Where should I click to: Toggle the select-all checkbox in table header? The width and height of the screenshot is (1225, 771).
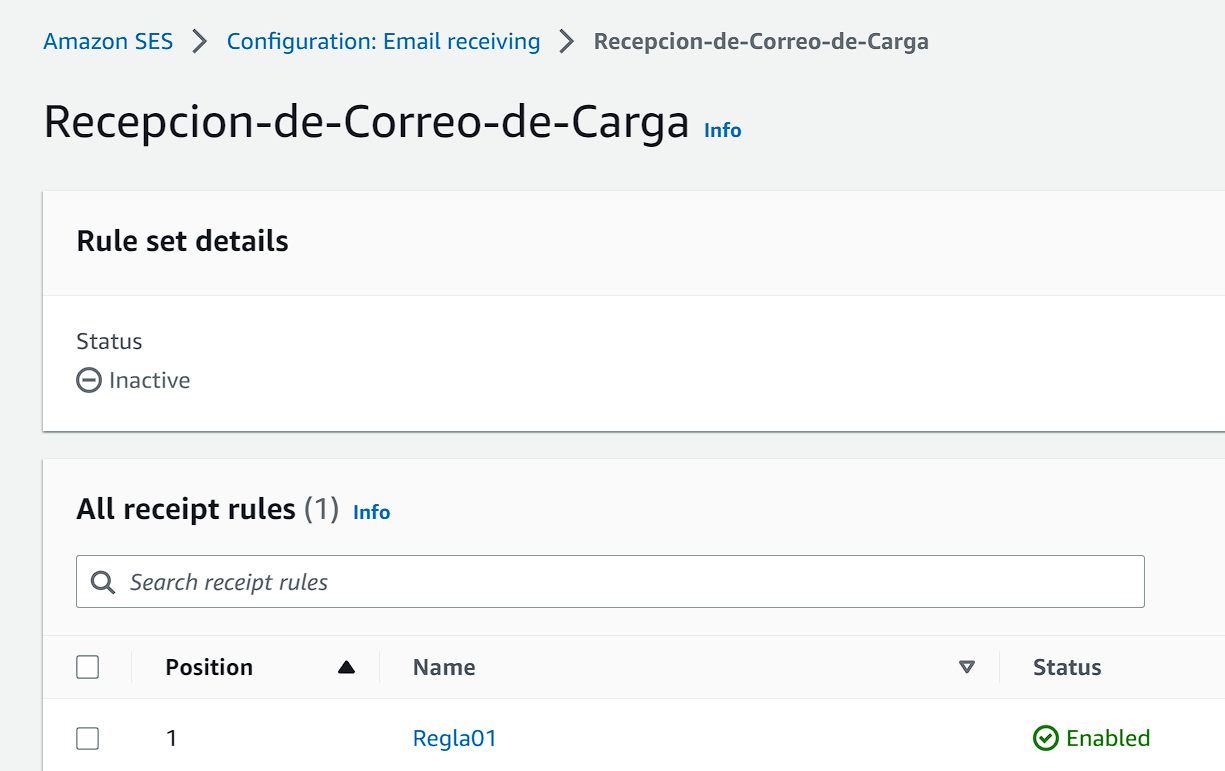tap(88, 667)
